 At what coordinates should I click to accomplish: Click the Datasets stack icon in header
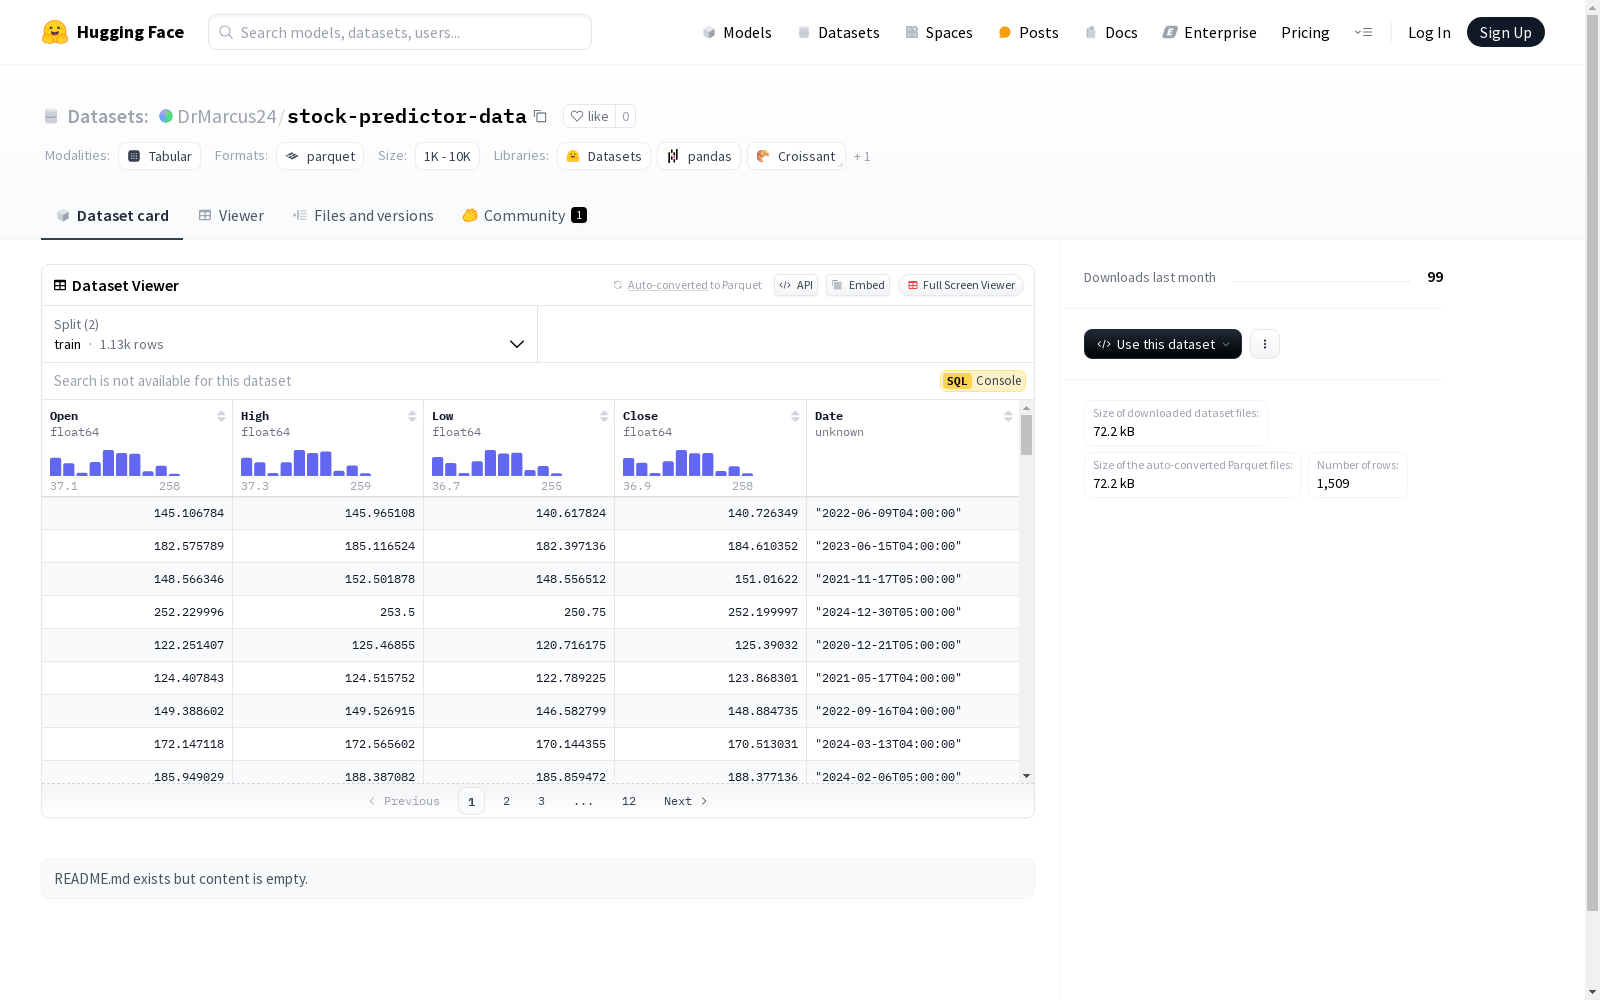click(x=51, y=116)
